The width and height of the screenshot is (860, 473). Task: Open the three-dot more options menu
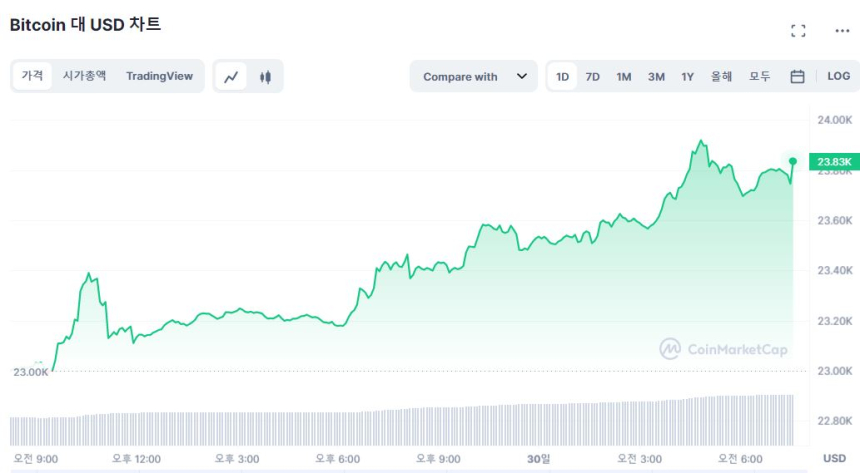pos(841,31)
